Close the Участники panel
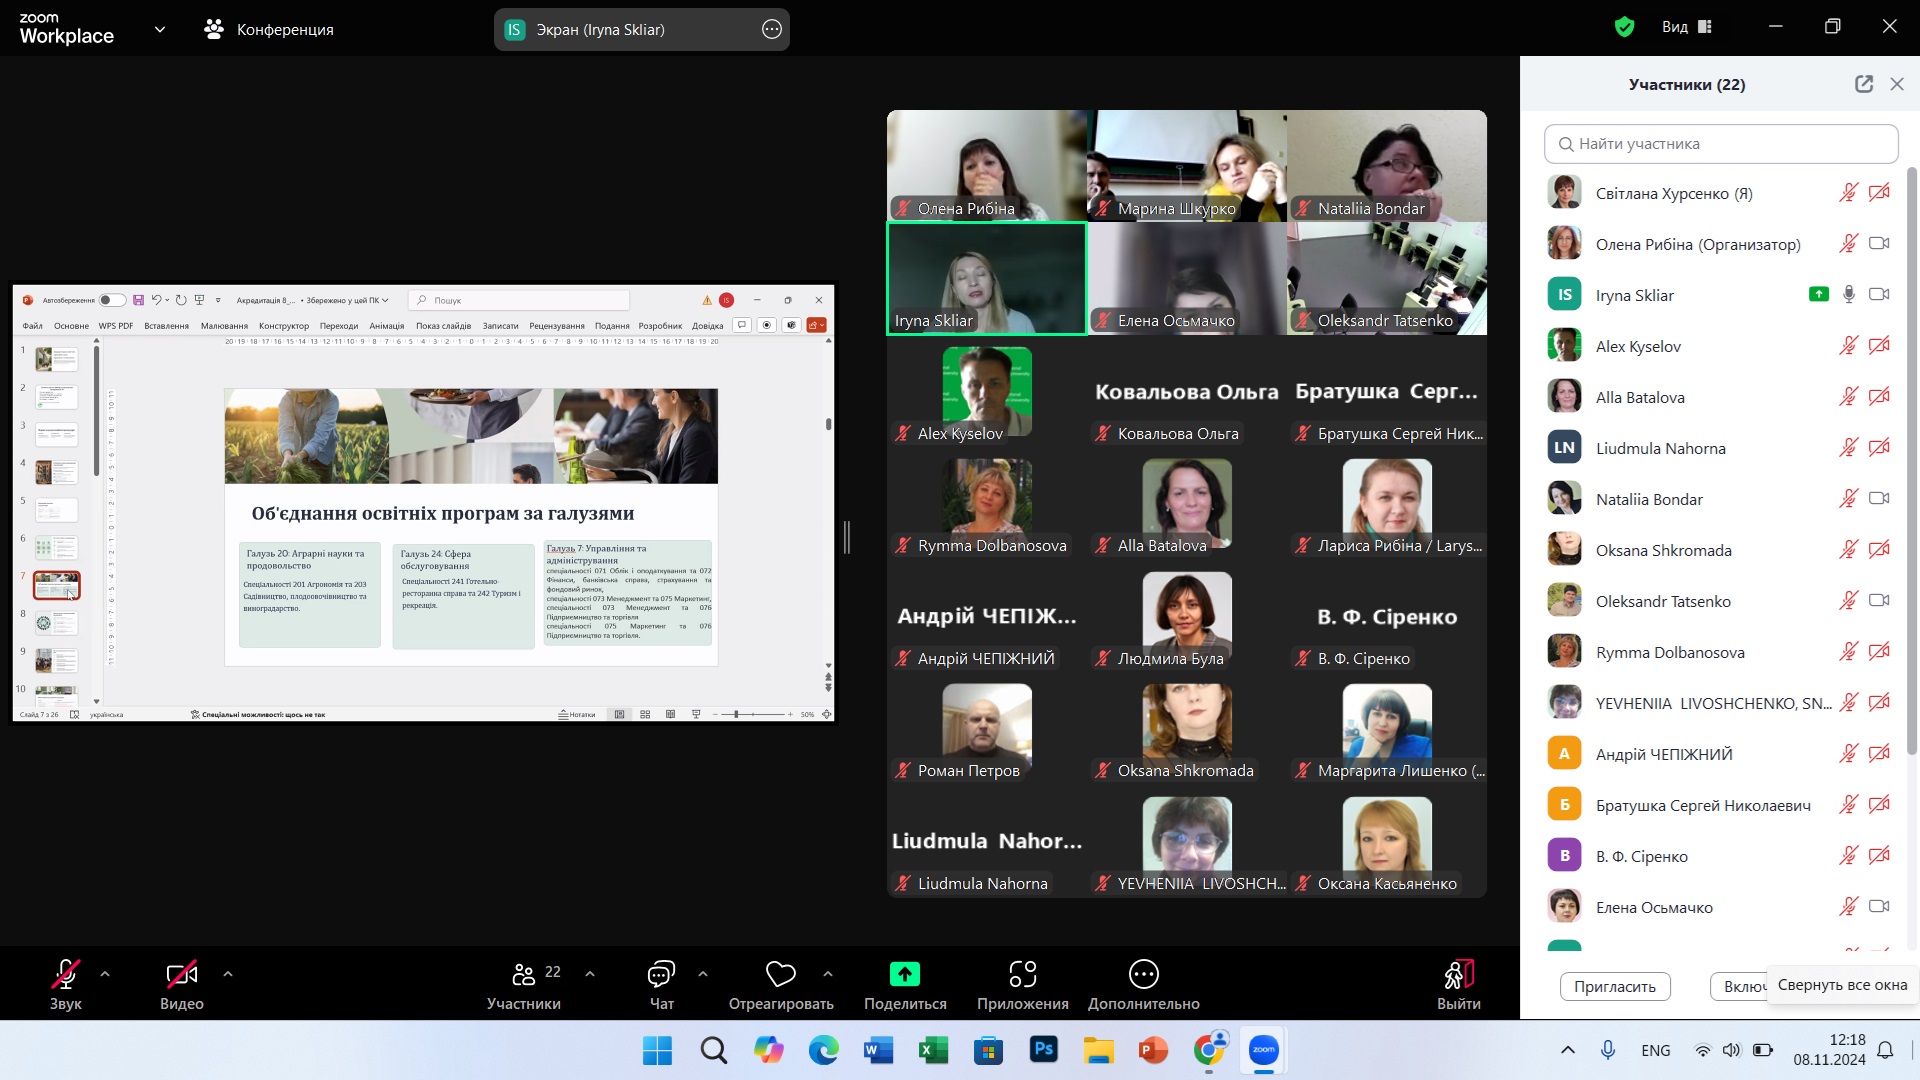Image resolution: width=1920 pixels, height=1080 pixels. tap(1897, 84)
